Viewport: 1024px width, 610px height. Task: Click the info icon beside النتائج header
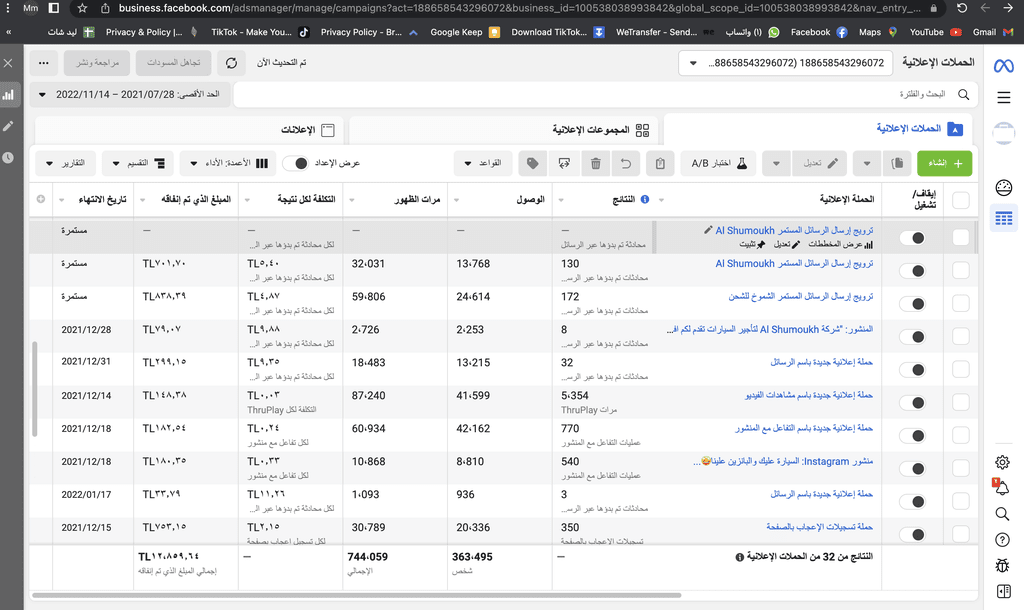coord(645,199)
